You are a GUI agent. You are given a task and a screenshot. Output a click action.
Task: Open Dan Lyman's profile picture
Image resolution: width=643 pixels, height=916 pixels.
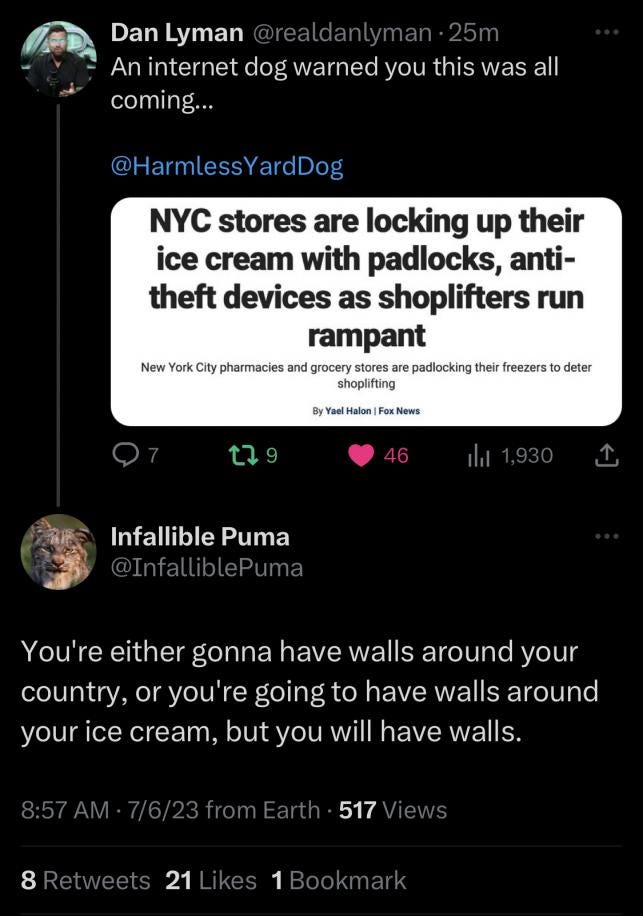[x=58, y=59]
